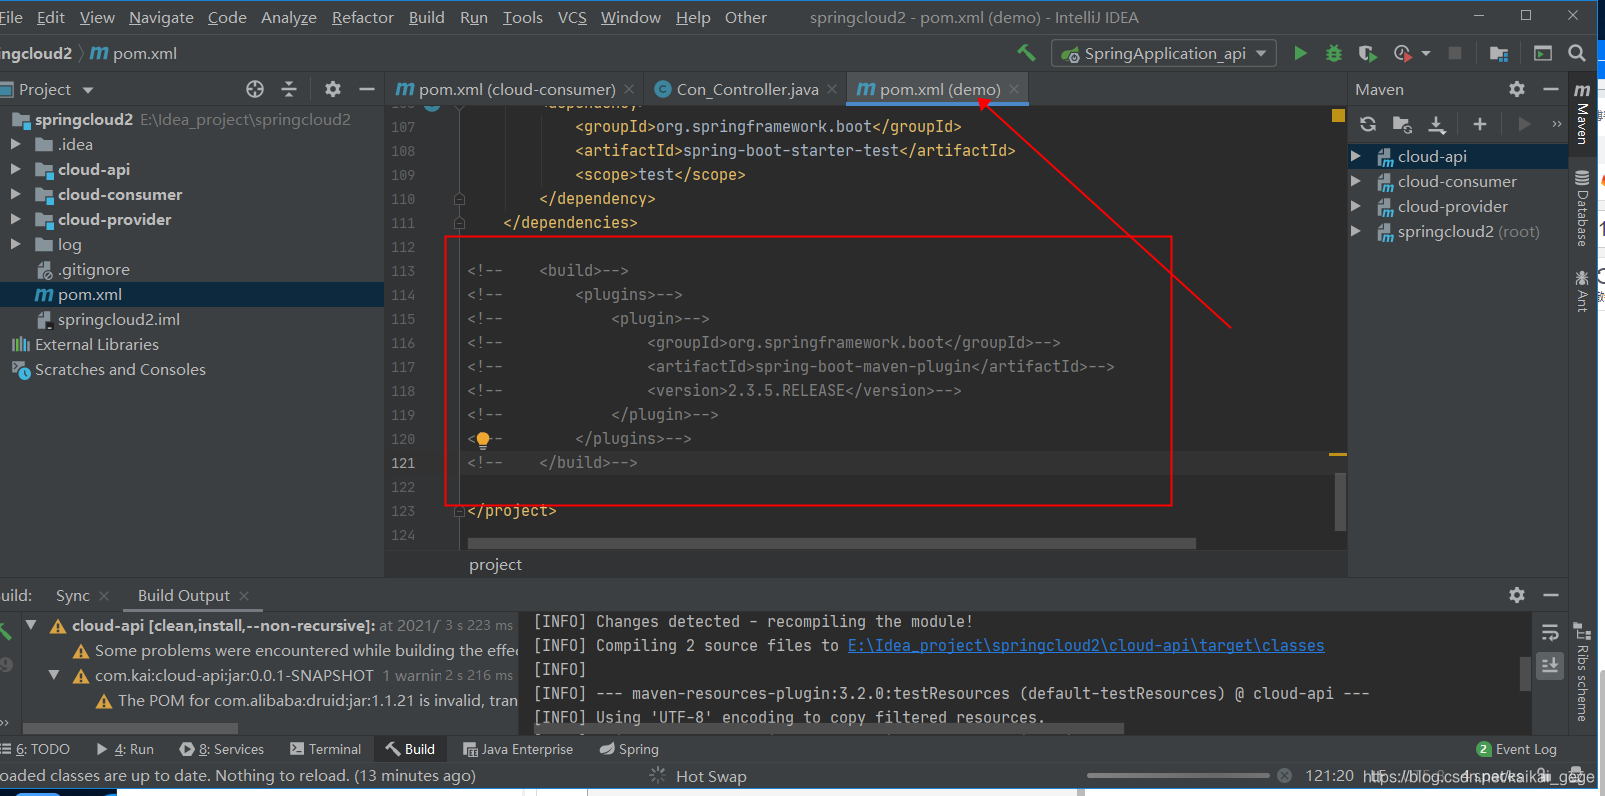Expand cloud-api folder in Project tree
Viewport: 1605px width, 796px height.
(x=15, y=169)
